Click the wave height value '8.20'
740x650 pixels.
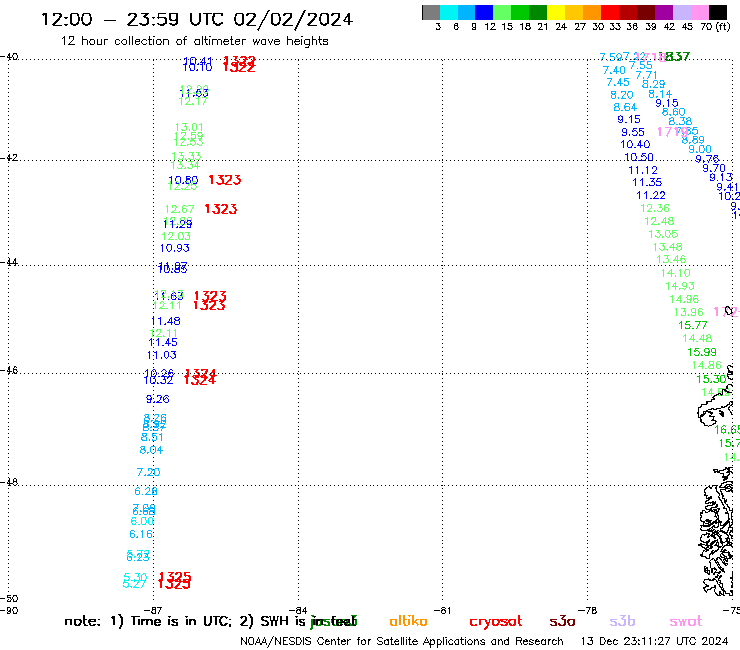point(622,95)
